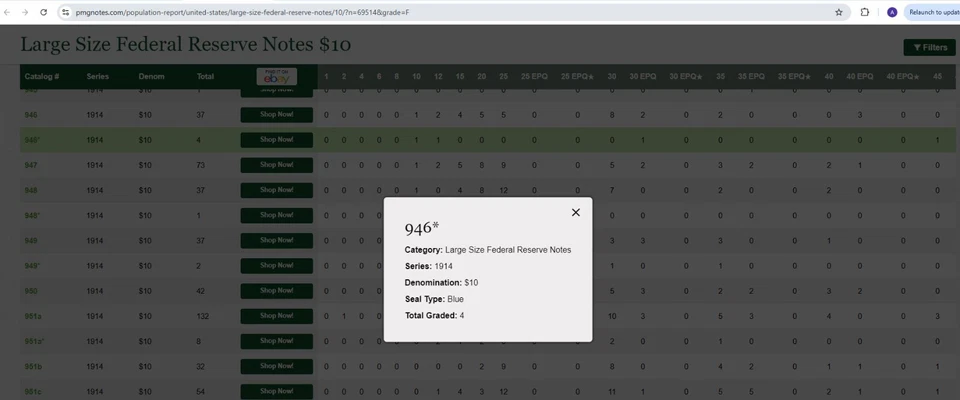The image size is (960, 400).
Task: Select the address bar URL
Action: 242,12
